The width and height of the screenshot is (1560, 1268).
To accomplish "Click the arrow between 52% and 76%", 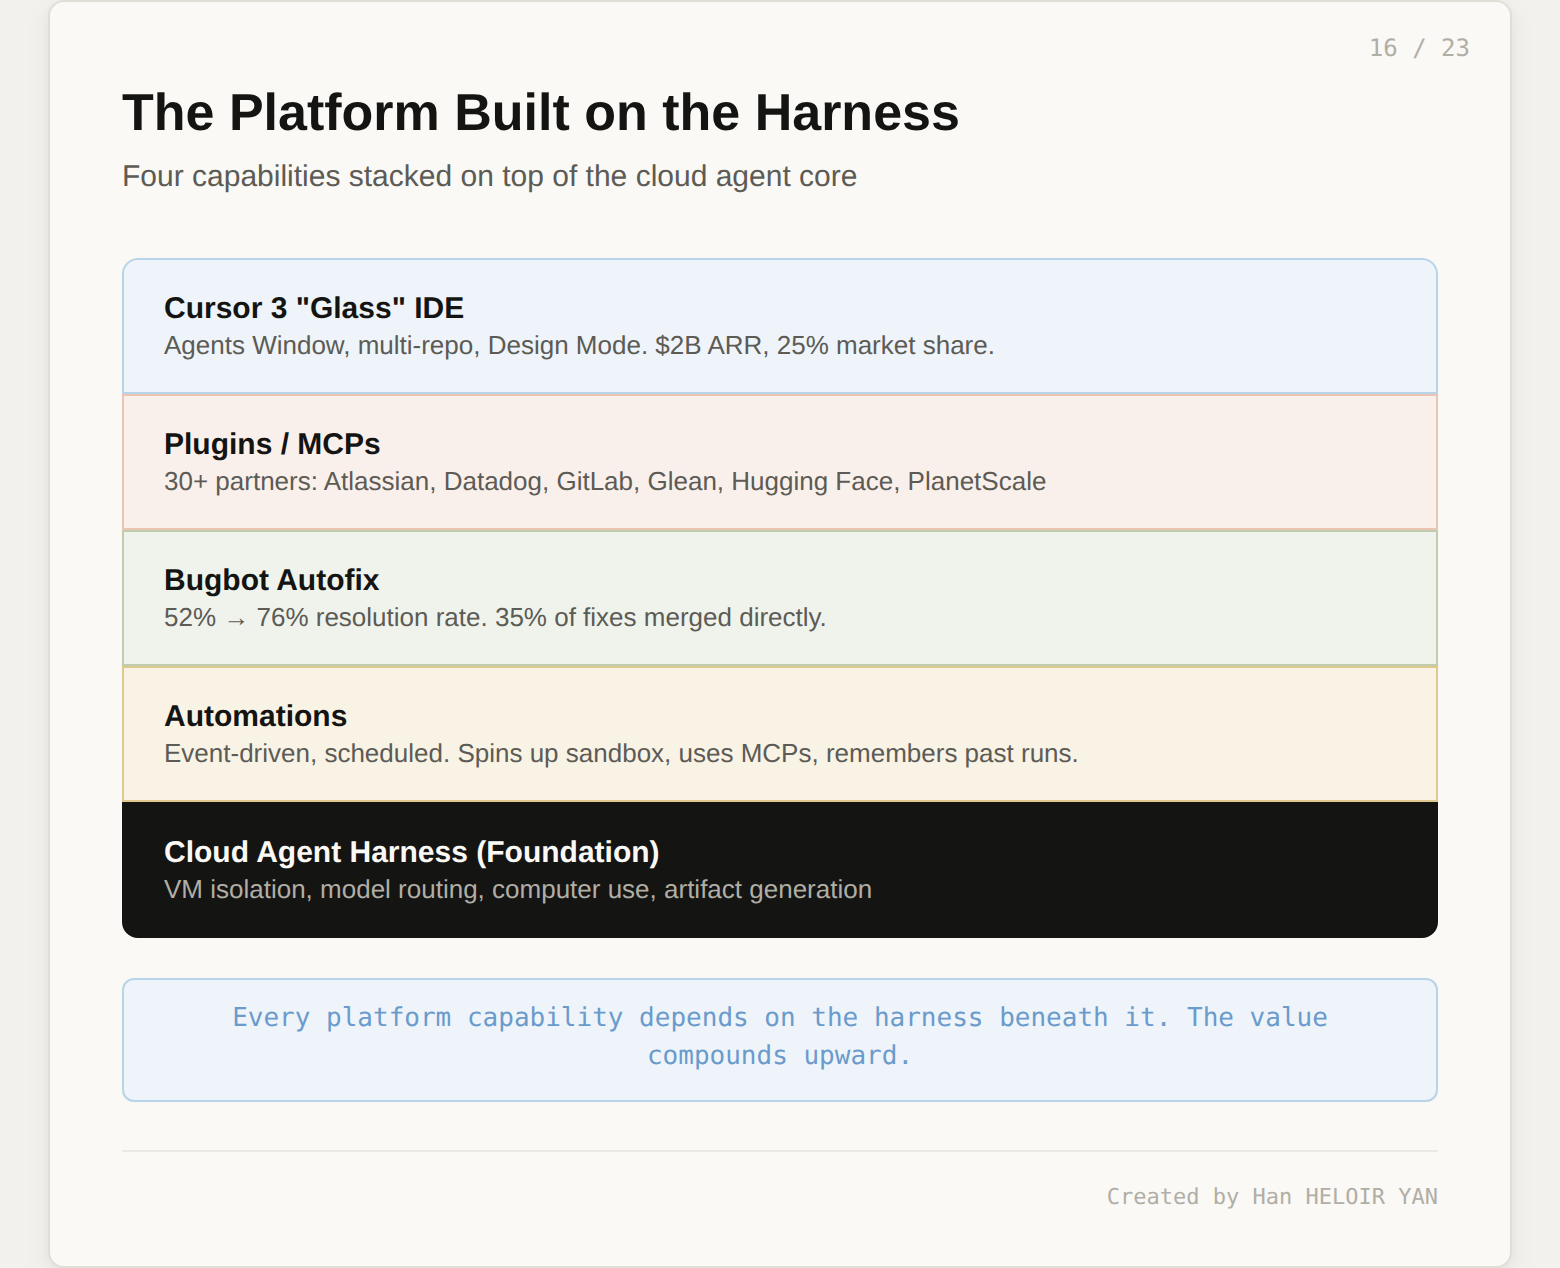I will [x=236, y=620].
